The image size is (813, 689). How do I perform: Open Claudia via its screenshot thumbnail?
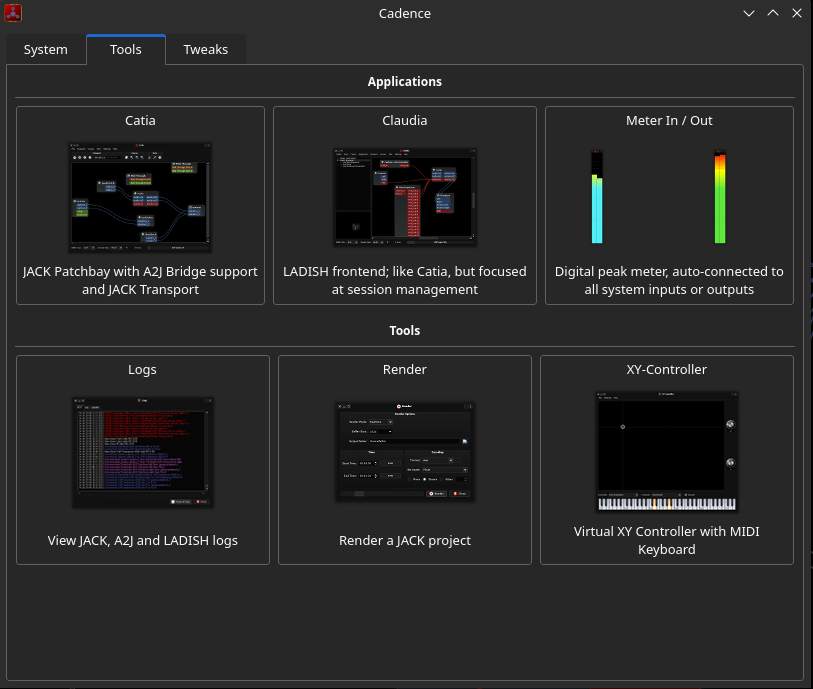pyautogui.click(x=404, y=197)
